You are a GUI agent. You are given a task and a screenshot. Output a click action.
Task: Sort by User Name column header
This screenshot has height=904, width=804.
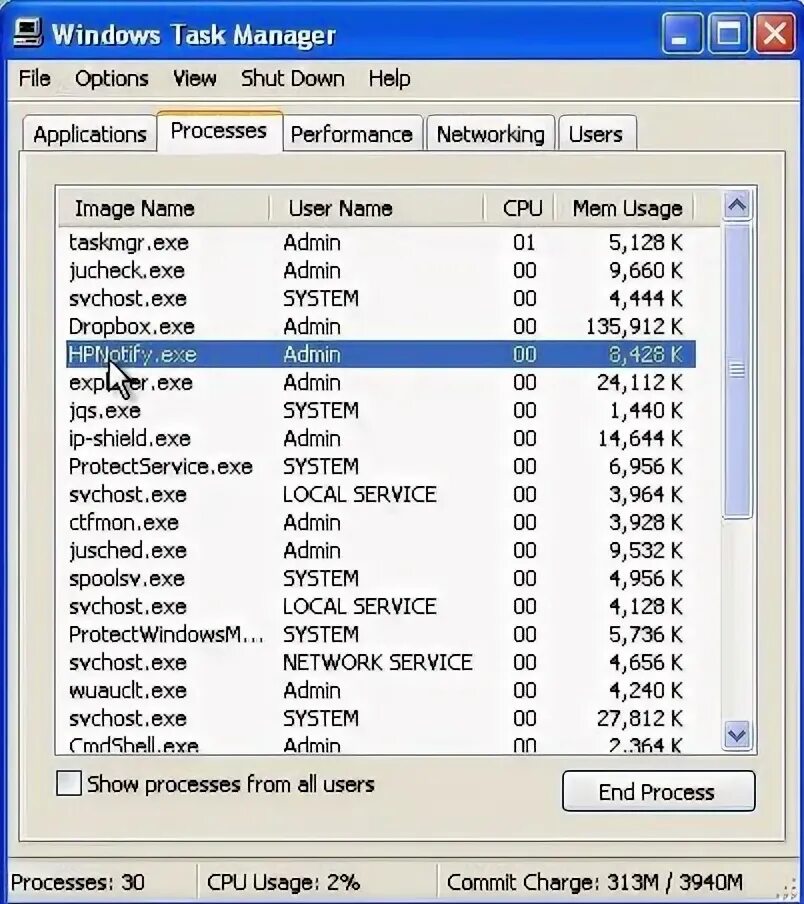point(376,208)
